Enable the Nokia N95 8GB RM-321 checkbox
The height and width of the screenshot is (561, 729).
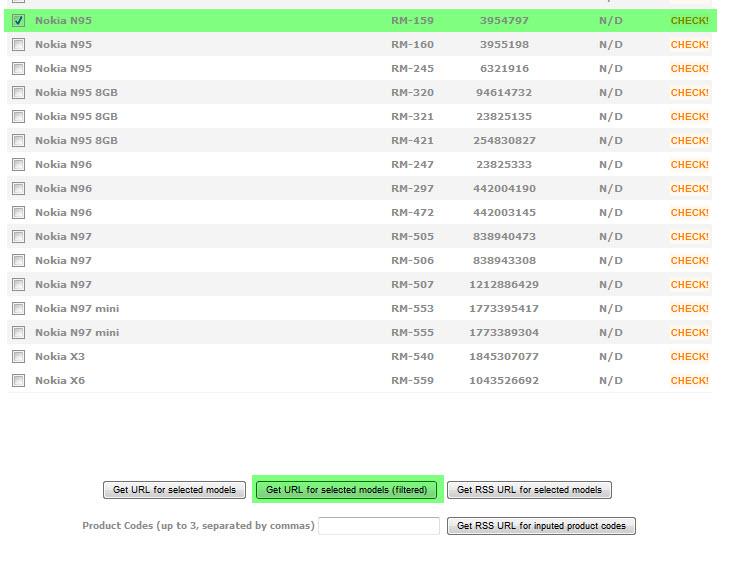tap(19, 117)
